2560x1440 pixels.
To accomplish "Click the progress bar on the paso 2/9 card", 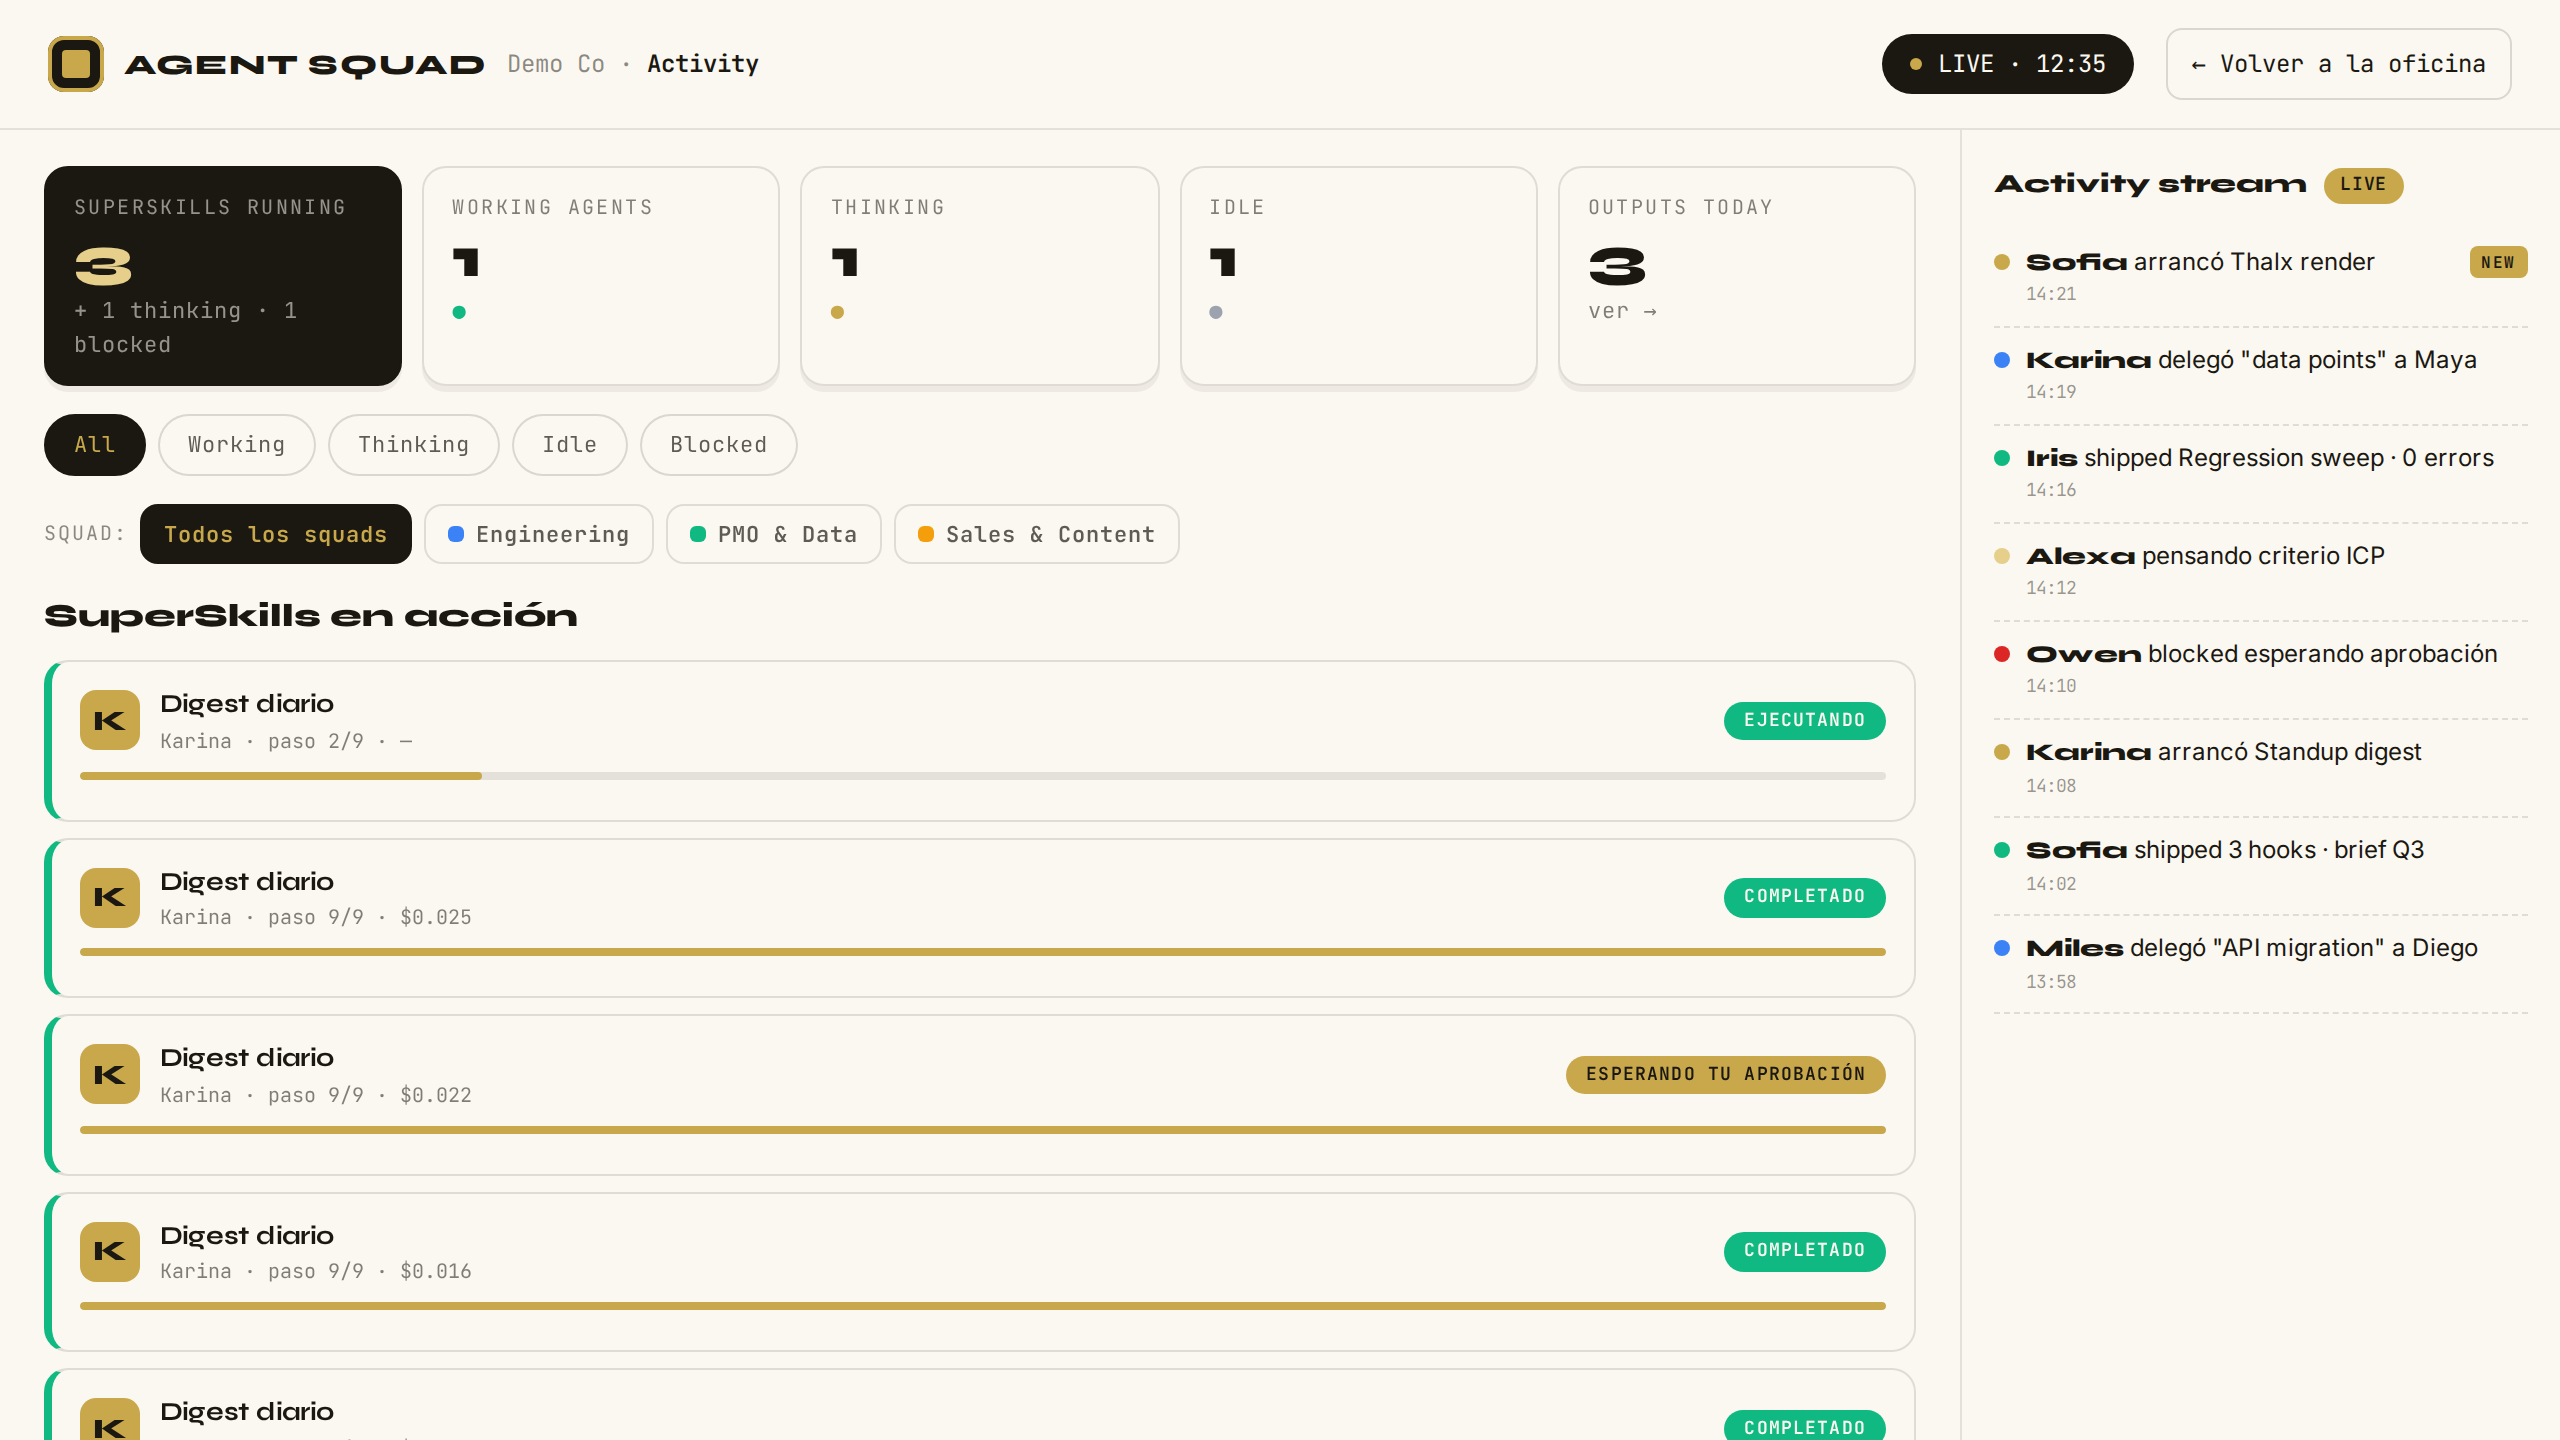I will tap(983, 776).
